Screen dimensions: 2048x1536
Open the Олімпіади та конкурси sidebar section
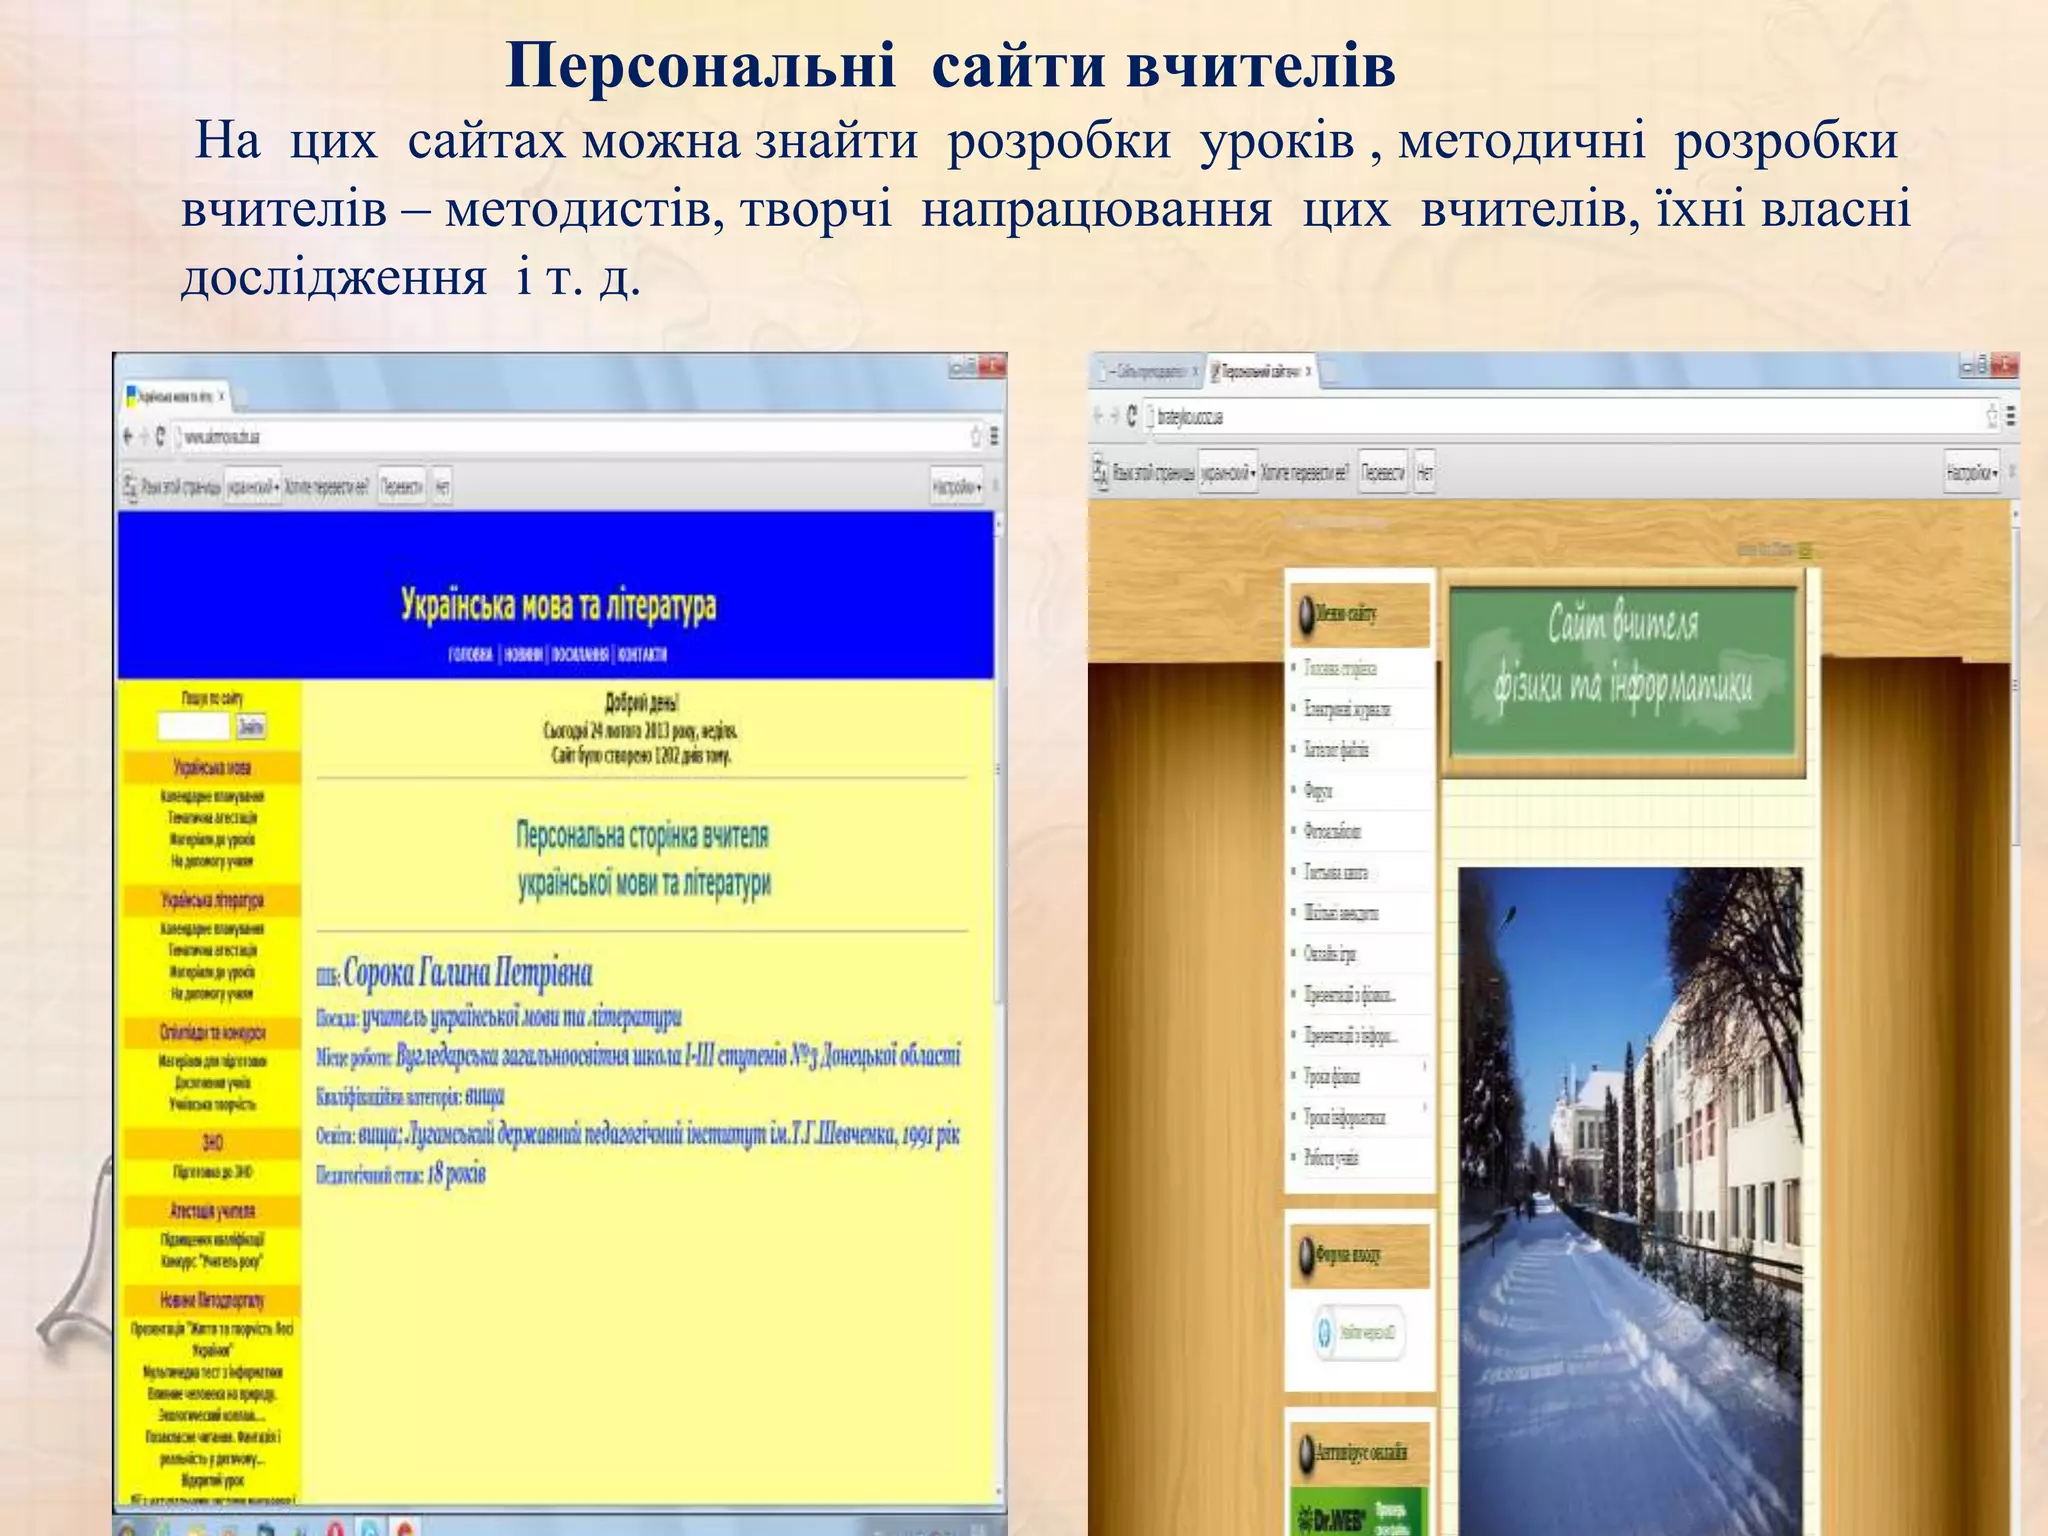pyautogui.click(x=212, y=1032)
